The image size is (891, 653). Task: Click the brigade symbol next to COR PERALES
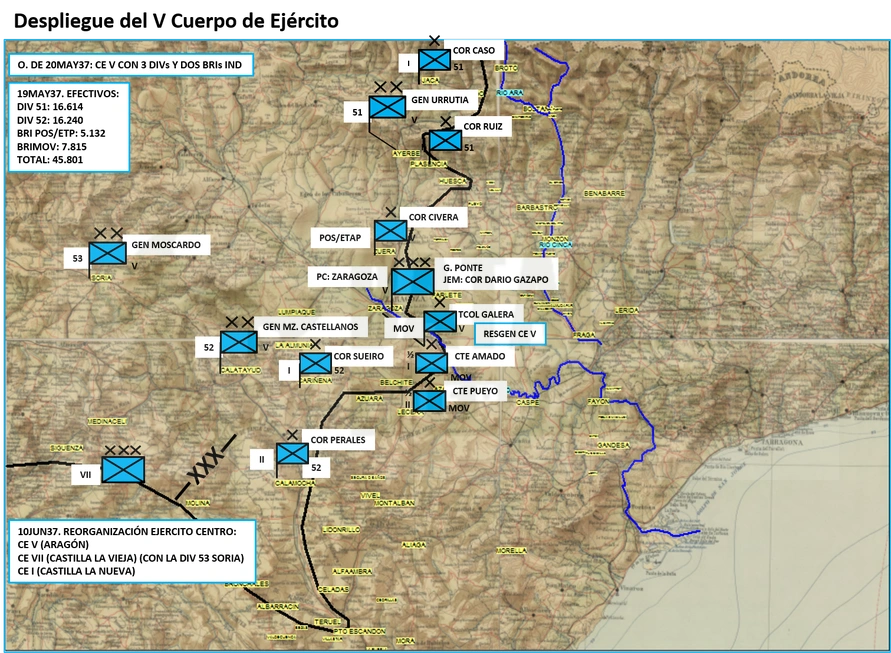pos(292,454)
